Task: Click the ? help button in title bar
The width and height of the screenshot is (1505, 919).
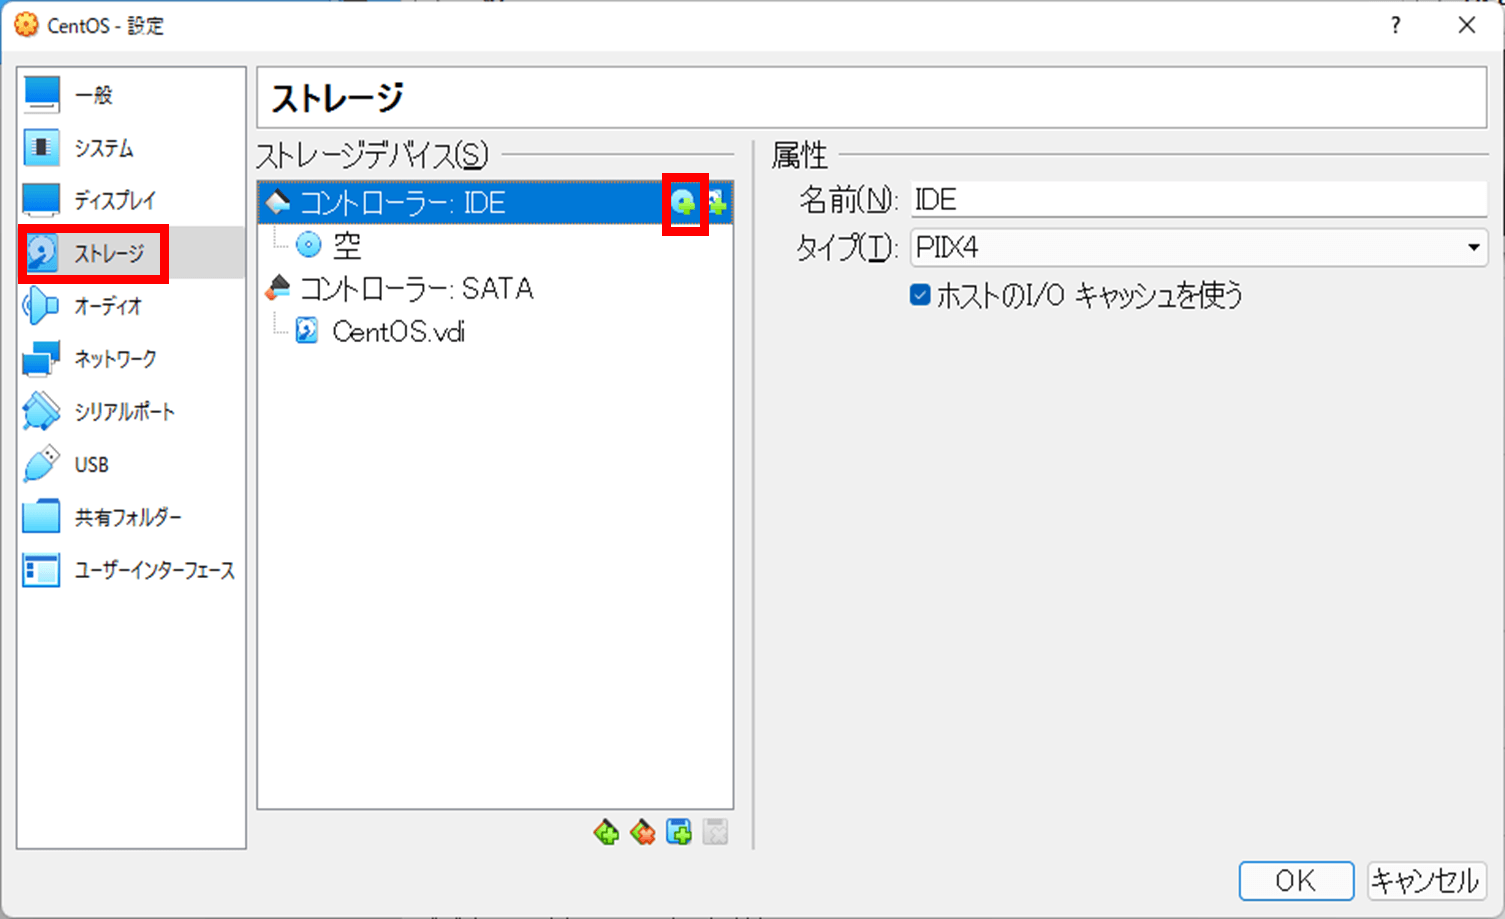Action: tap(1396, 25)
